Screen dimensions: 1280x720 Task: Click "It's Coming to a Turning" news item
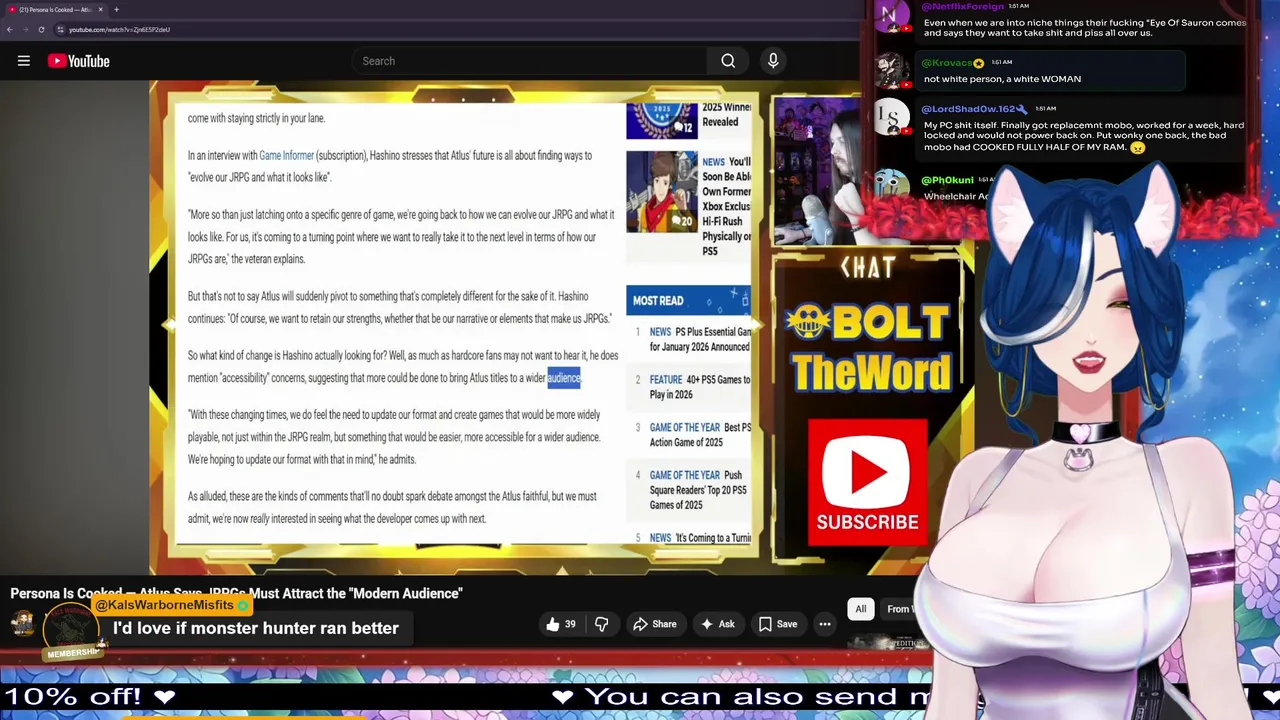(700, 538)
